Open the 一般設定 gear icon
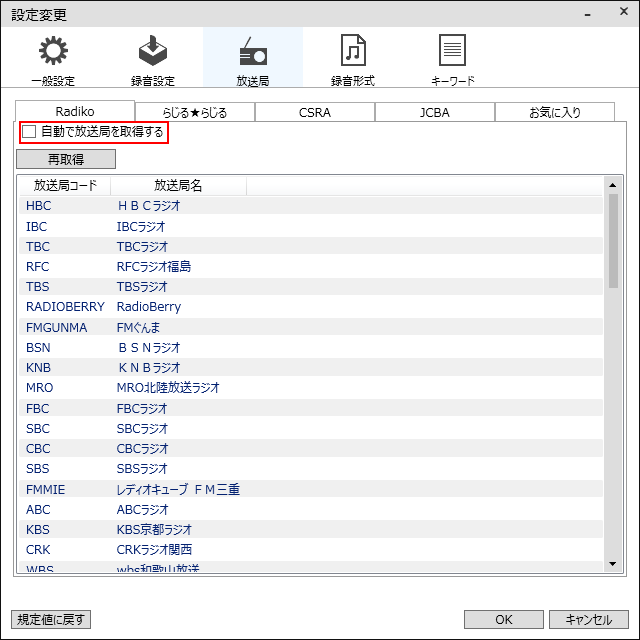This screenshot has width=640, height=640. tap(53, 51)
